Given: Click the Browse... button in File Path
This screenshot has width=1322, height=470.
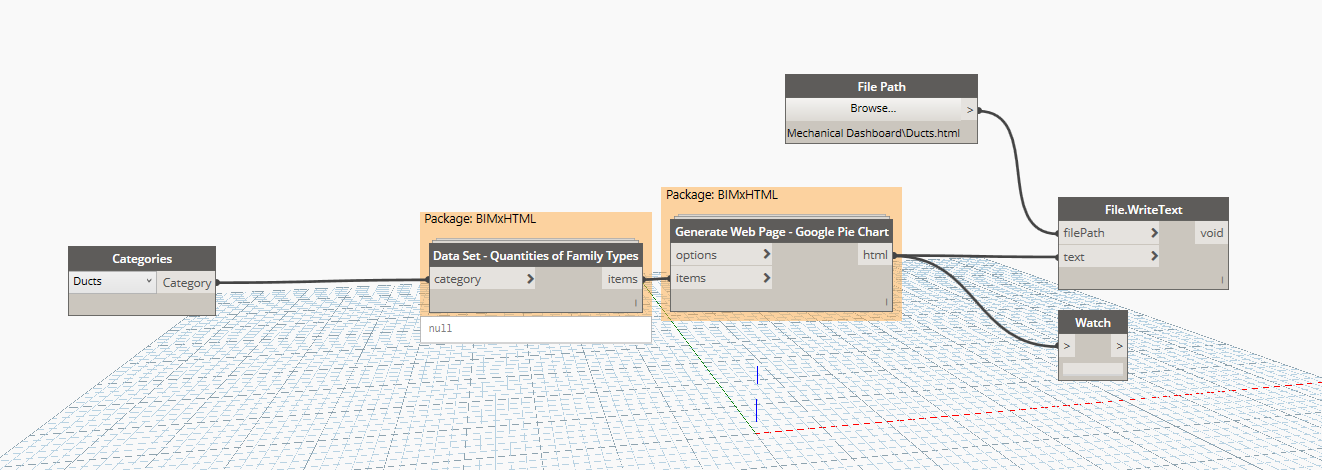Looking at the screenshot, I should pyautogui.click(x=872, y=109).
